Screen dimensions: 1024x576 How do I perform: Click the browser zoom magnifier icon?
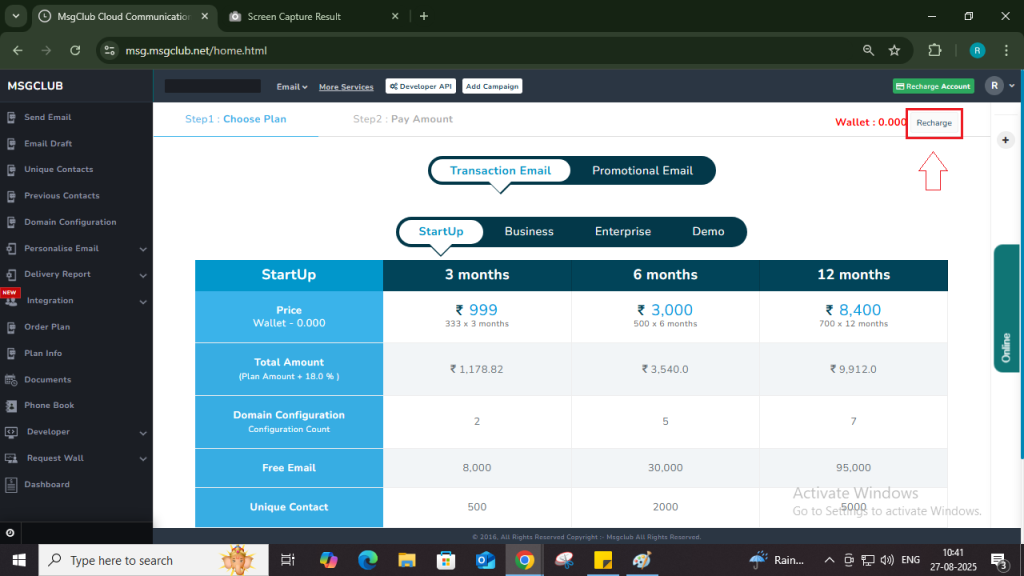coord(868,50)
